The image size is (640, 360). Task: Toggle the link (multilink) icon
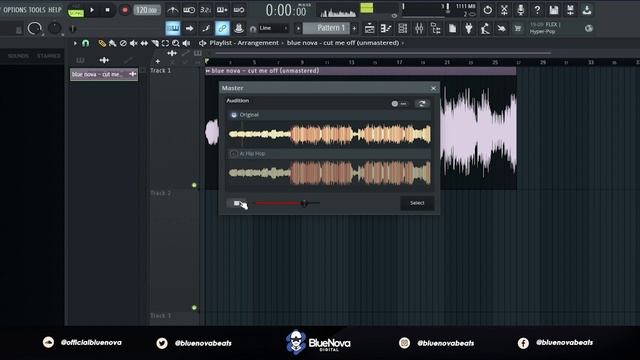click(x=222, y=28)
